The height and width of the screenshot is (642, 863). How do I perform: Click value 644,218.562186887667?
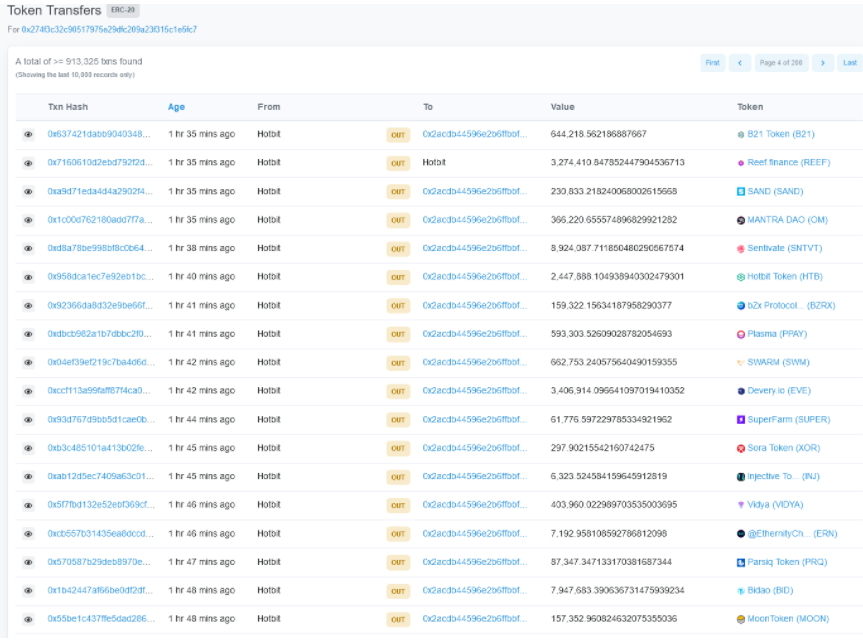click(598, 134)
